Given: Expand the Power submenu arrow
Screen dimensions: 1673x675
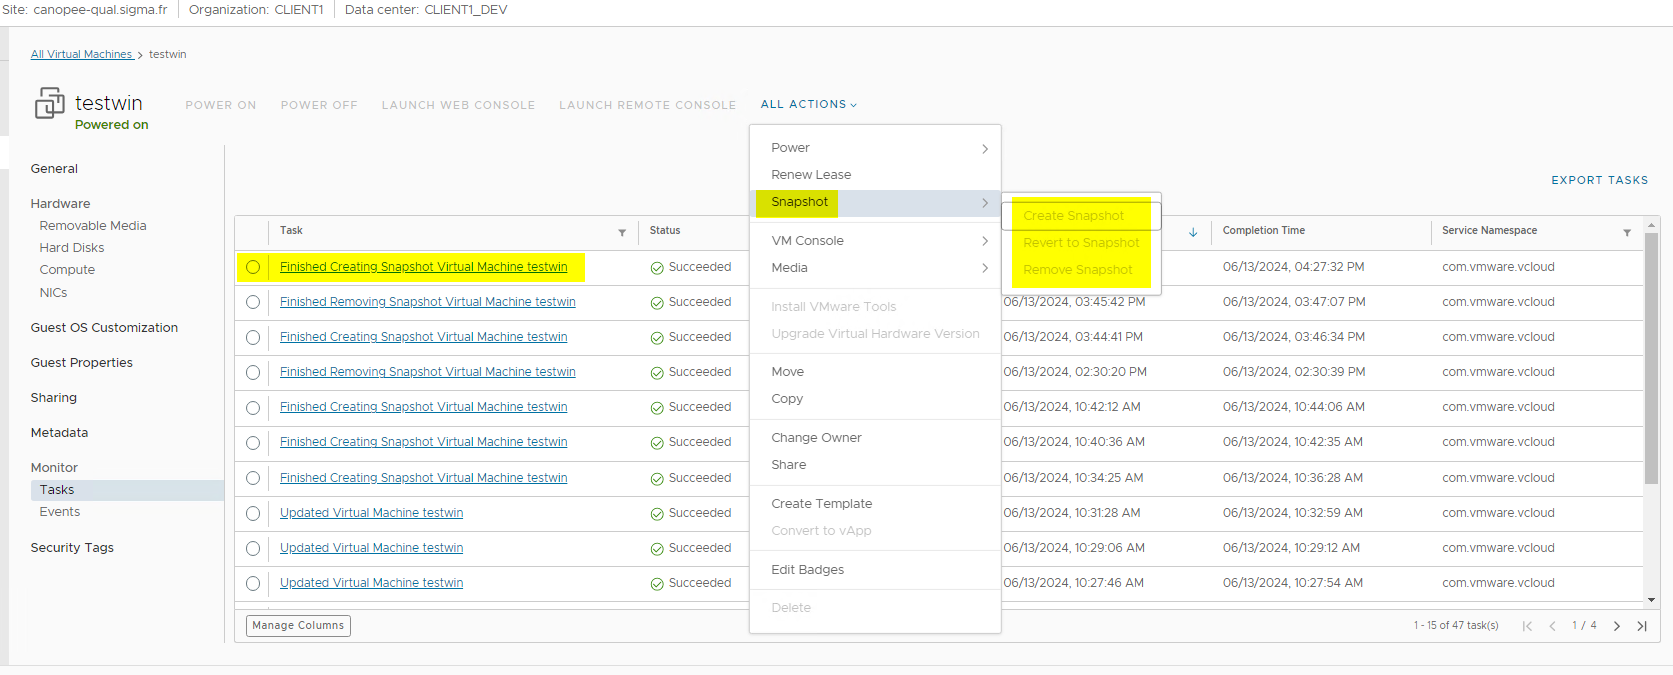Looking at the screenshot, I should [985, 149].
